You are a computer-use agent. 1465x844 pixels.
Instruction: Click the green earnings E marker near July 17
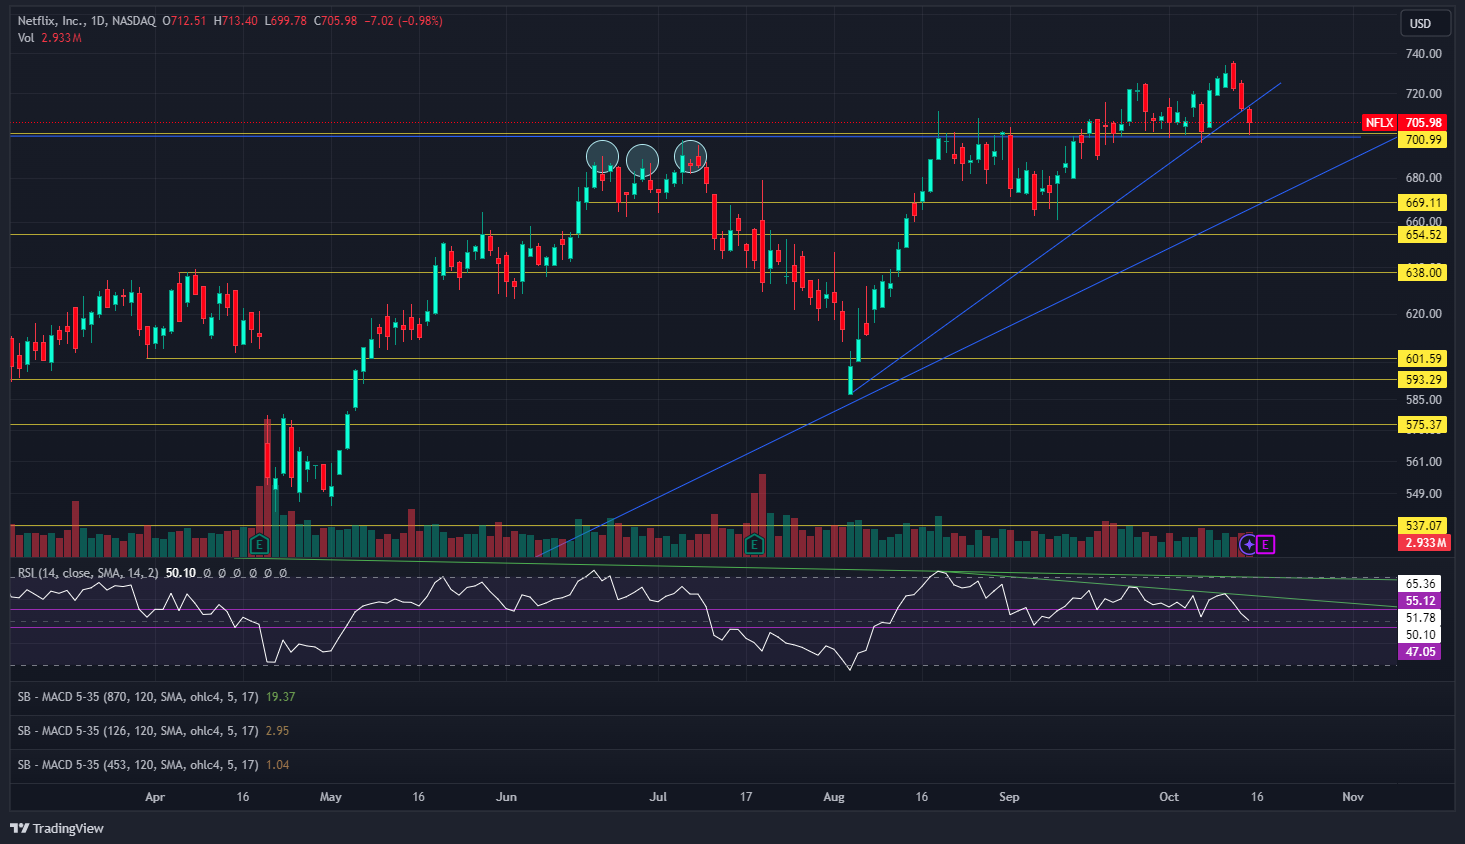[x=754, y=544]
